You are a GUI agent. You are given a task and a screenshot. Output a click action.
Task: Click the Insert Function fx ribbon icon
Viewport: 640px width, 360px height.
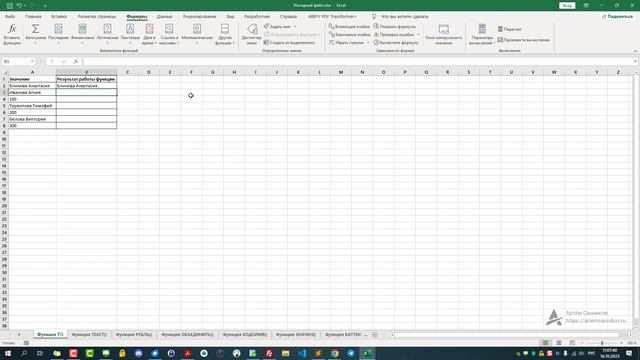pyautogui.click(x=12, y=29)
